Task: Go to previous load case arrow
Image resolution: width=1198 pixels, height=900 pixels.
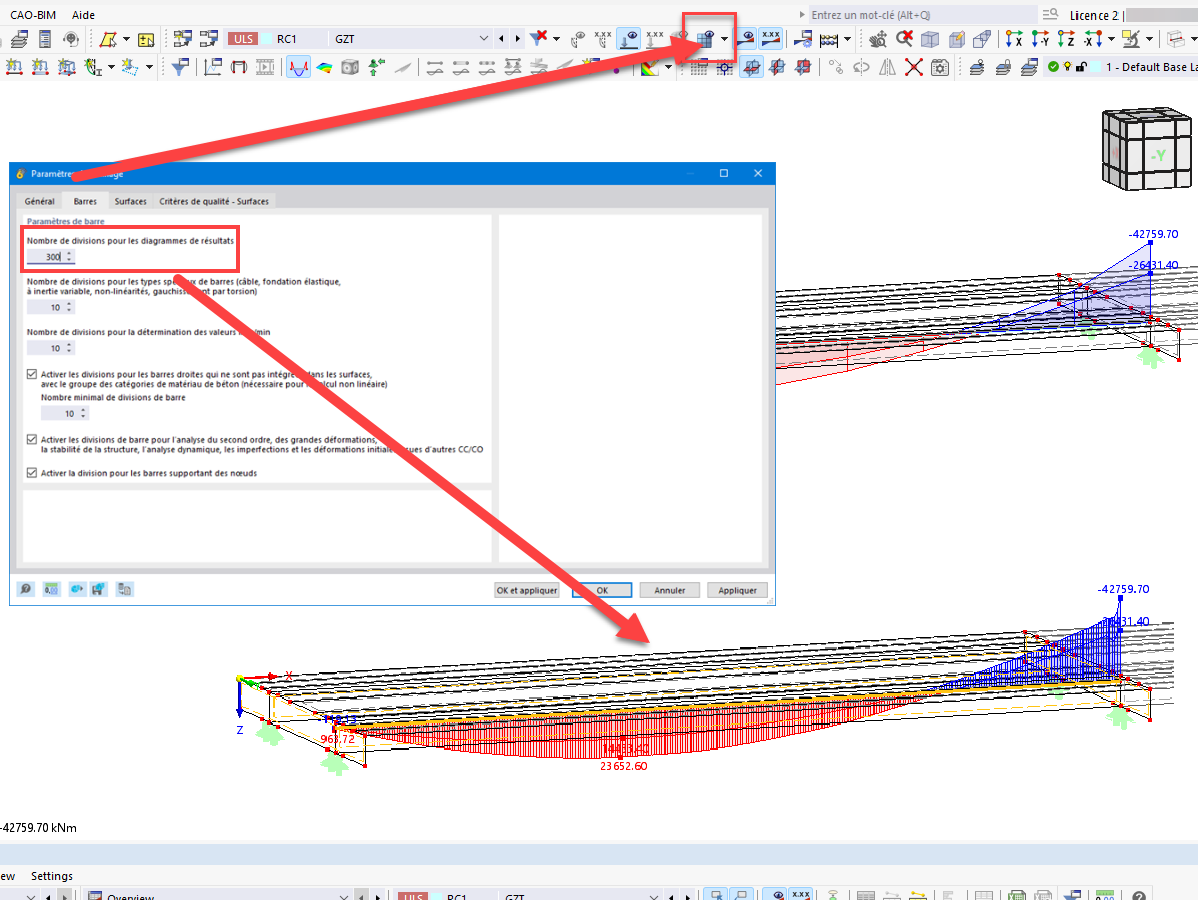Action: tap(501, 38)
